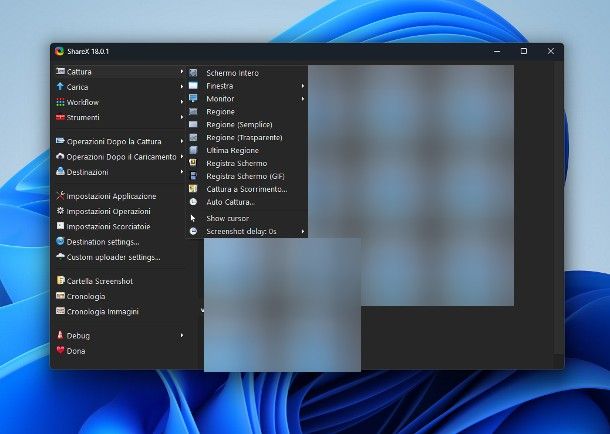The image size is (610, 434).
Task: Expand the Destinazioni submenu arrow
Action: (x=182, y=172)
